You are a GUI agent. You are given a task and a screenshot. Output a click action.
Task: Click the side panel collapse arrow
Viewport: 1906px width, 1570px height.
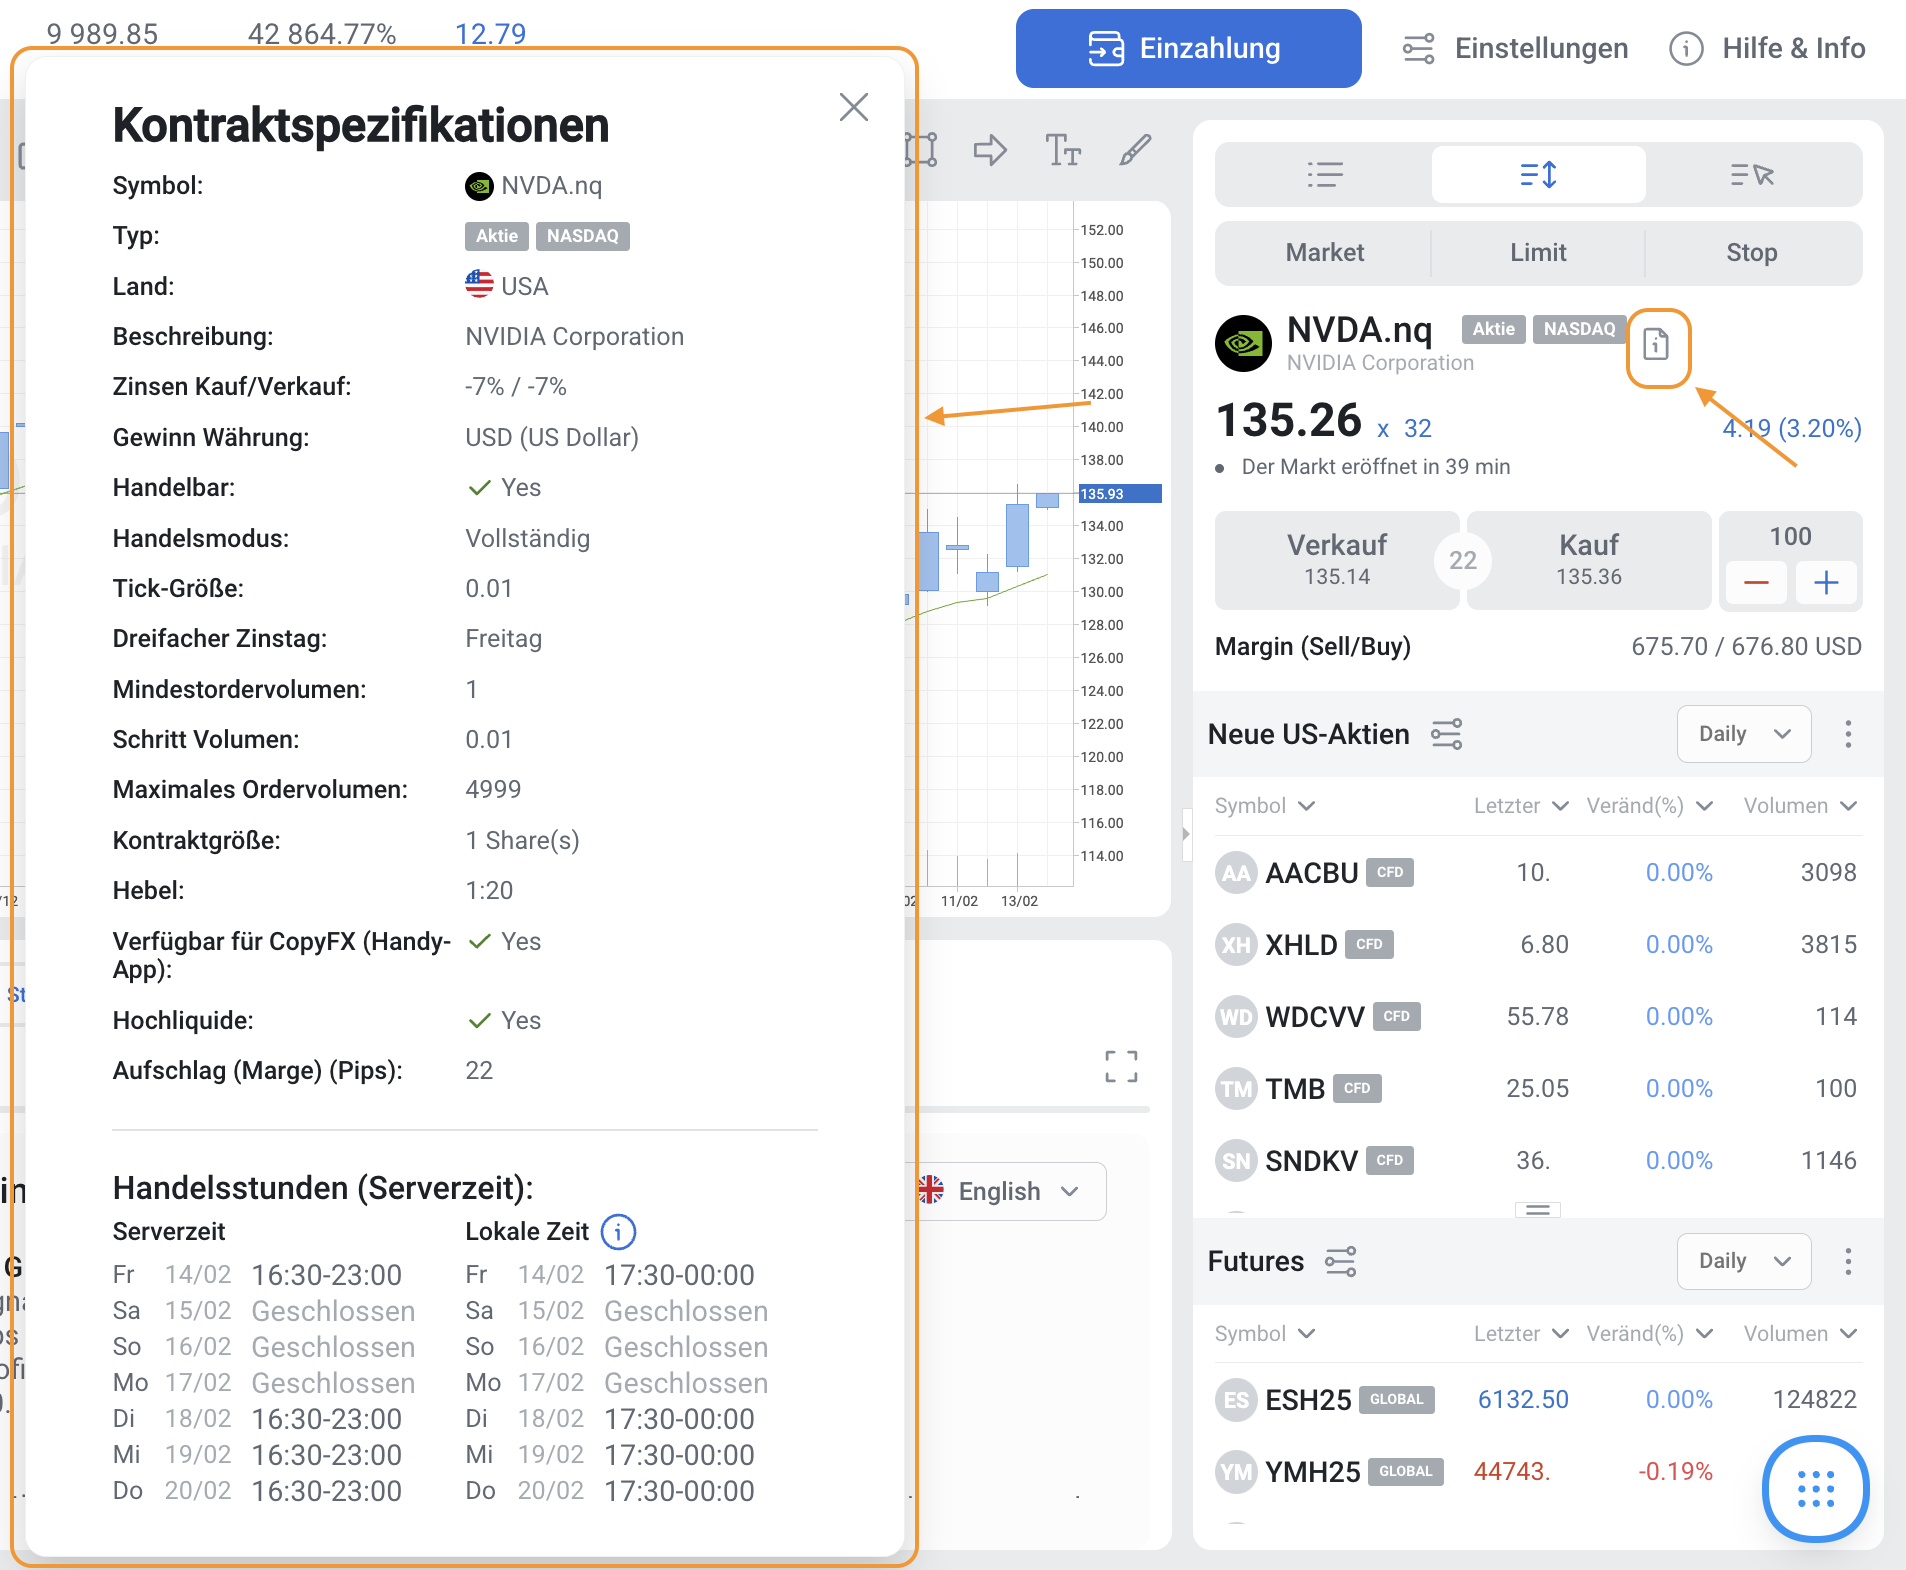click(1186, 833)
